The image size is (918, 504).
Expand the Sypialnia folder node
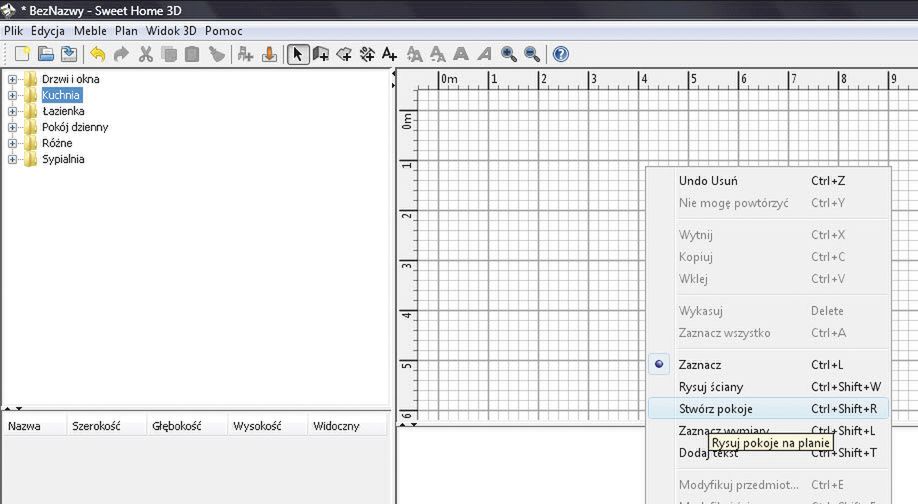pos(12,159)
